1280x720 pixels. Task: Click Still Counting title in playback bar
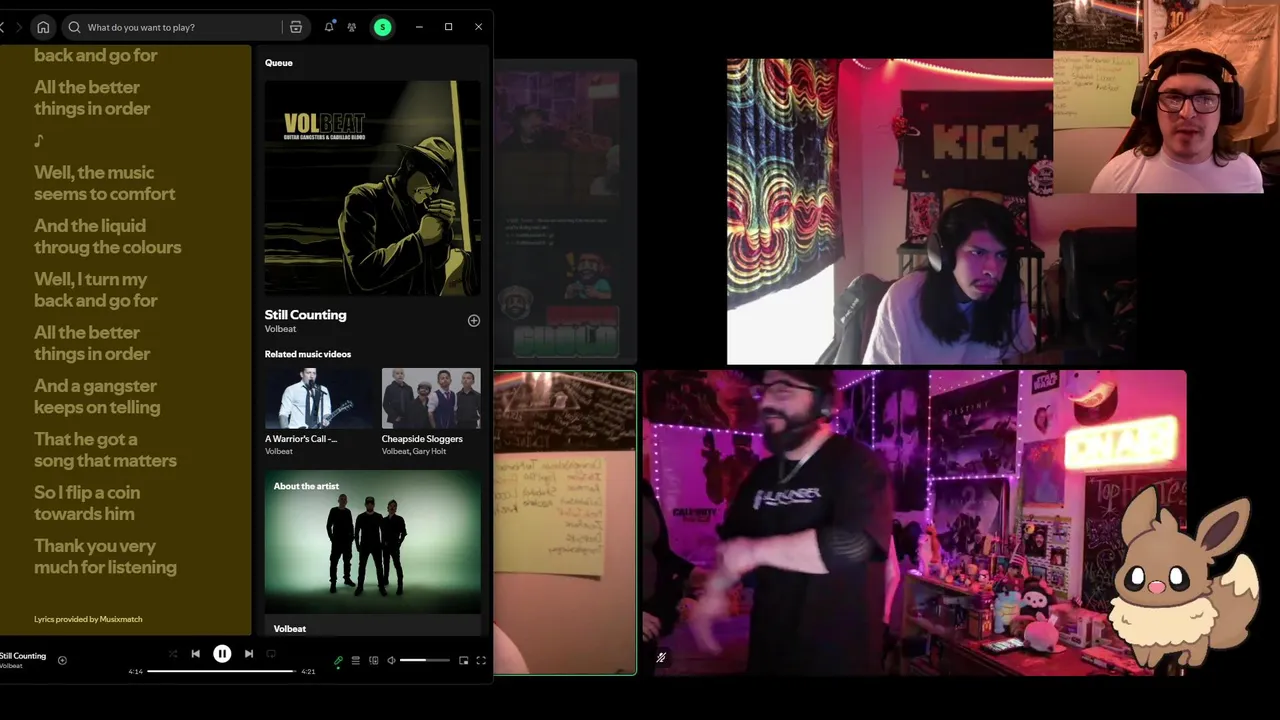pyautogui.click(x=23, y=656)
